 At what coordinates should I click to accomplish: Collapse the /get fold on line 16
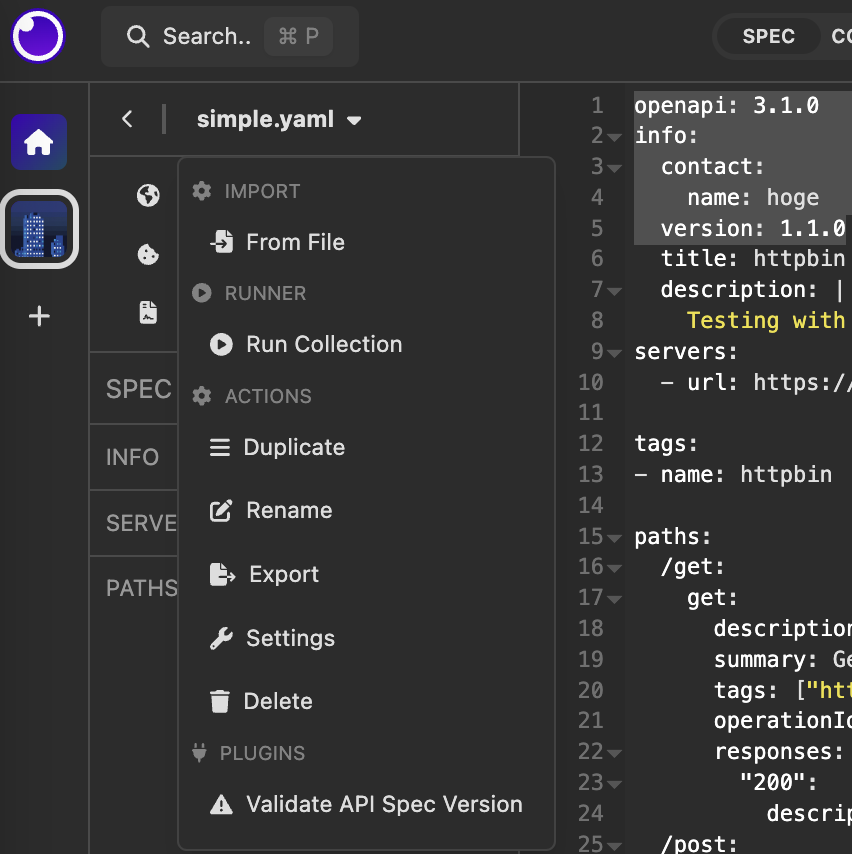(x=614, y=569)
